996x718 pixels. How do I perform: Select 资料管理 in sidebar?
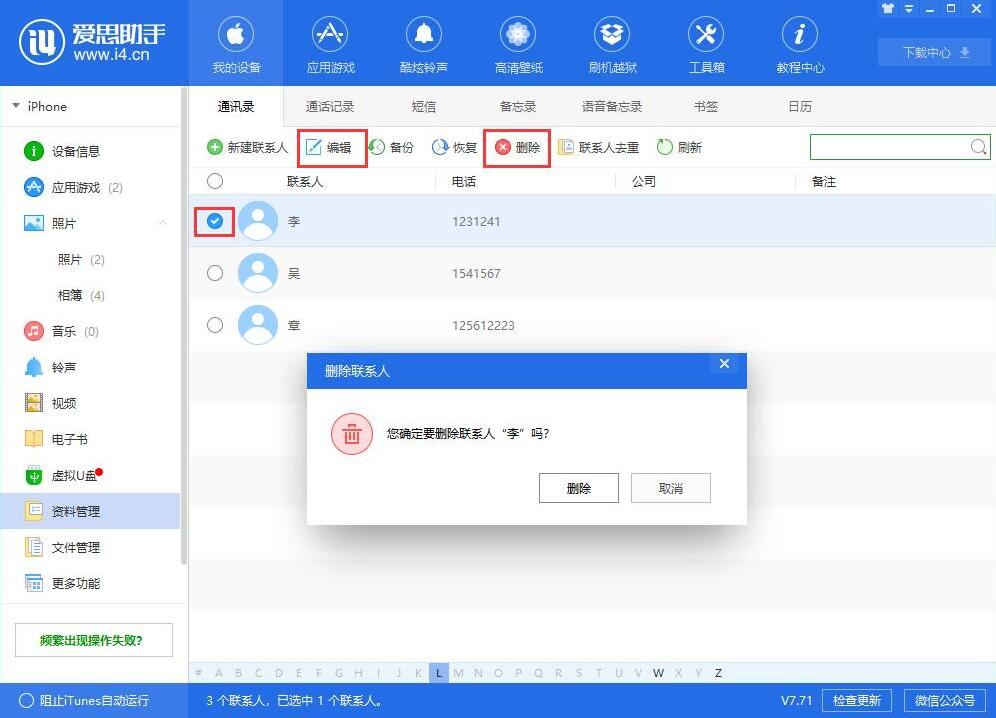(x=90, y=511)
